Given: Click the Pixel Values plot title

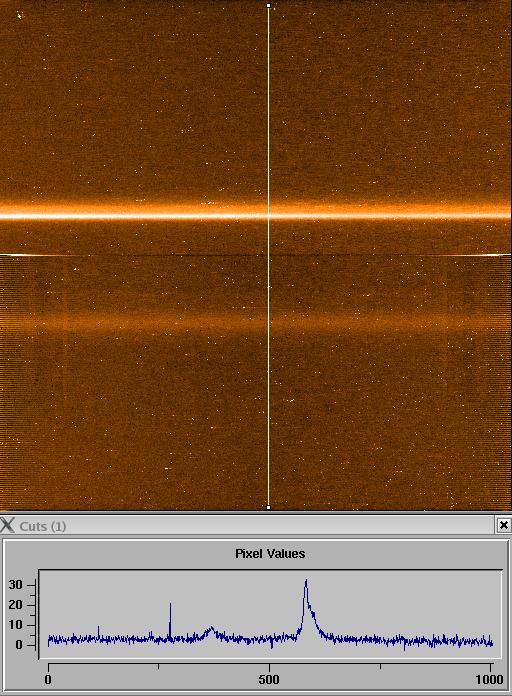Looking at the screenshot, I should [x=270, y=554].
